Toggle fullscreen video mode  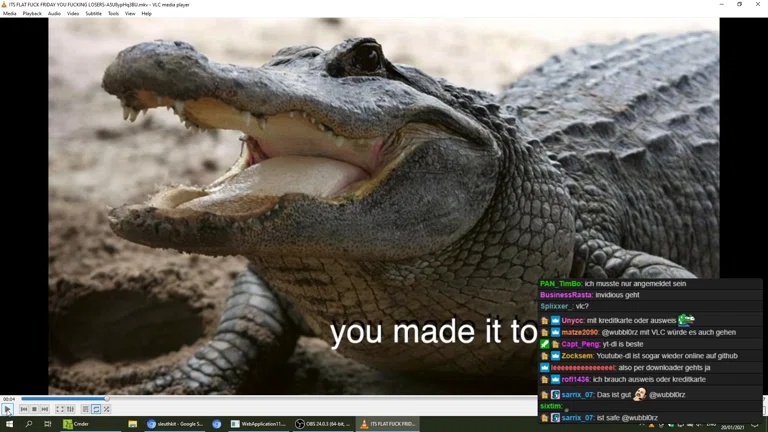(59, 409)
